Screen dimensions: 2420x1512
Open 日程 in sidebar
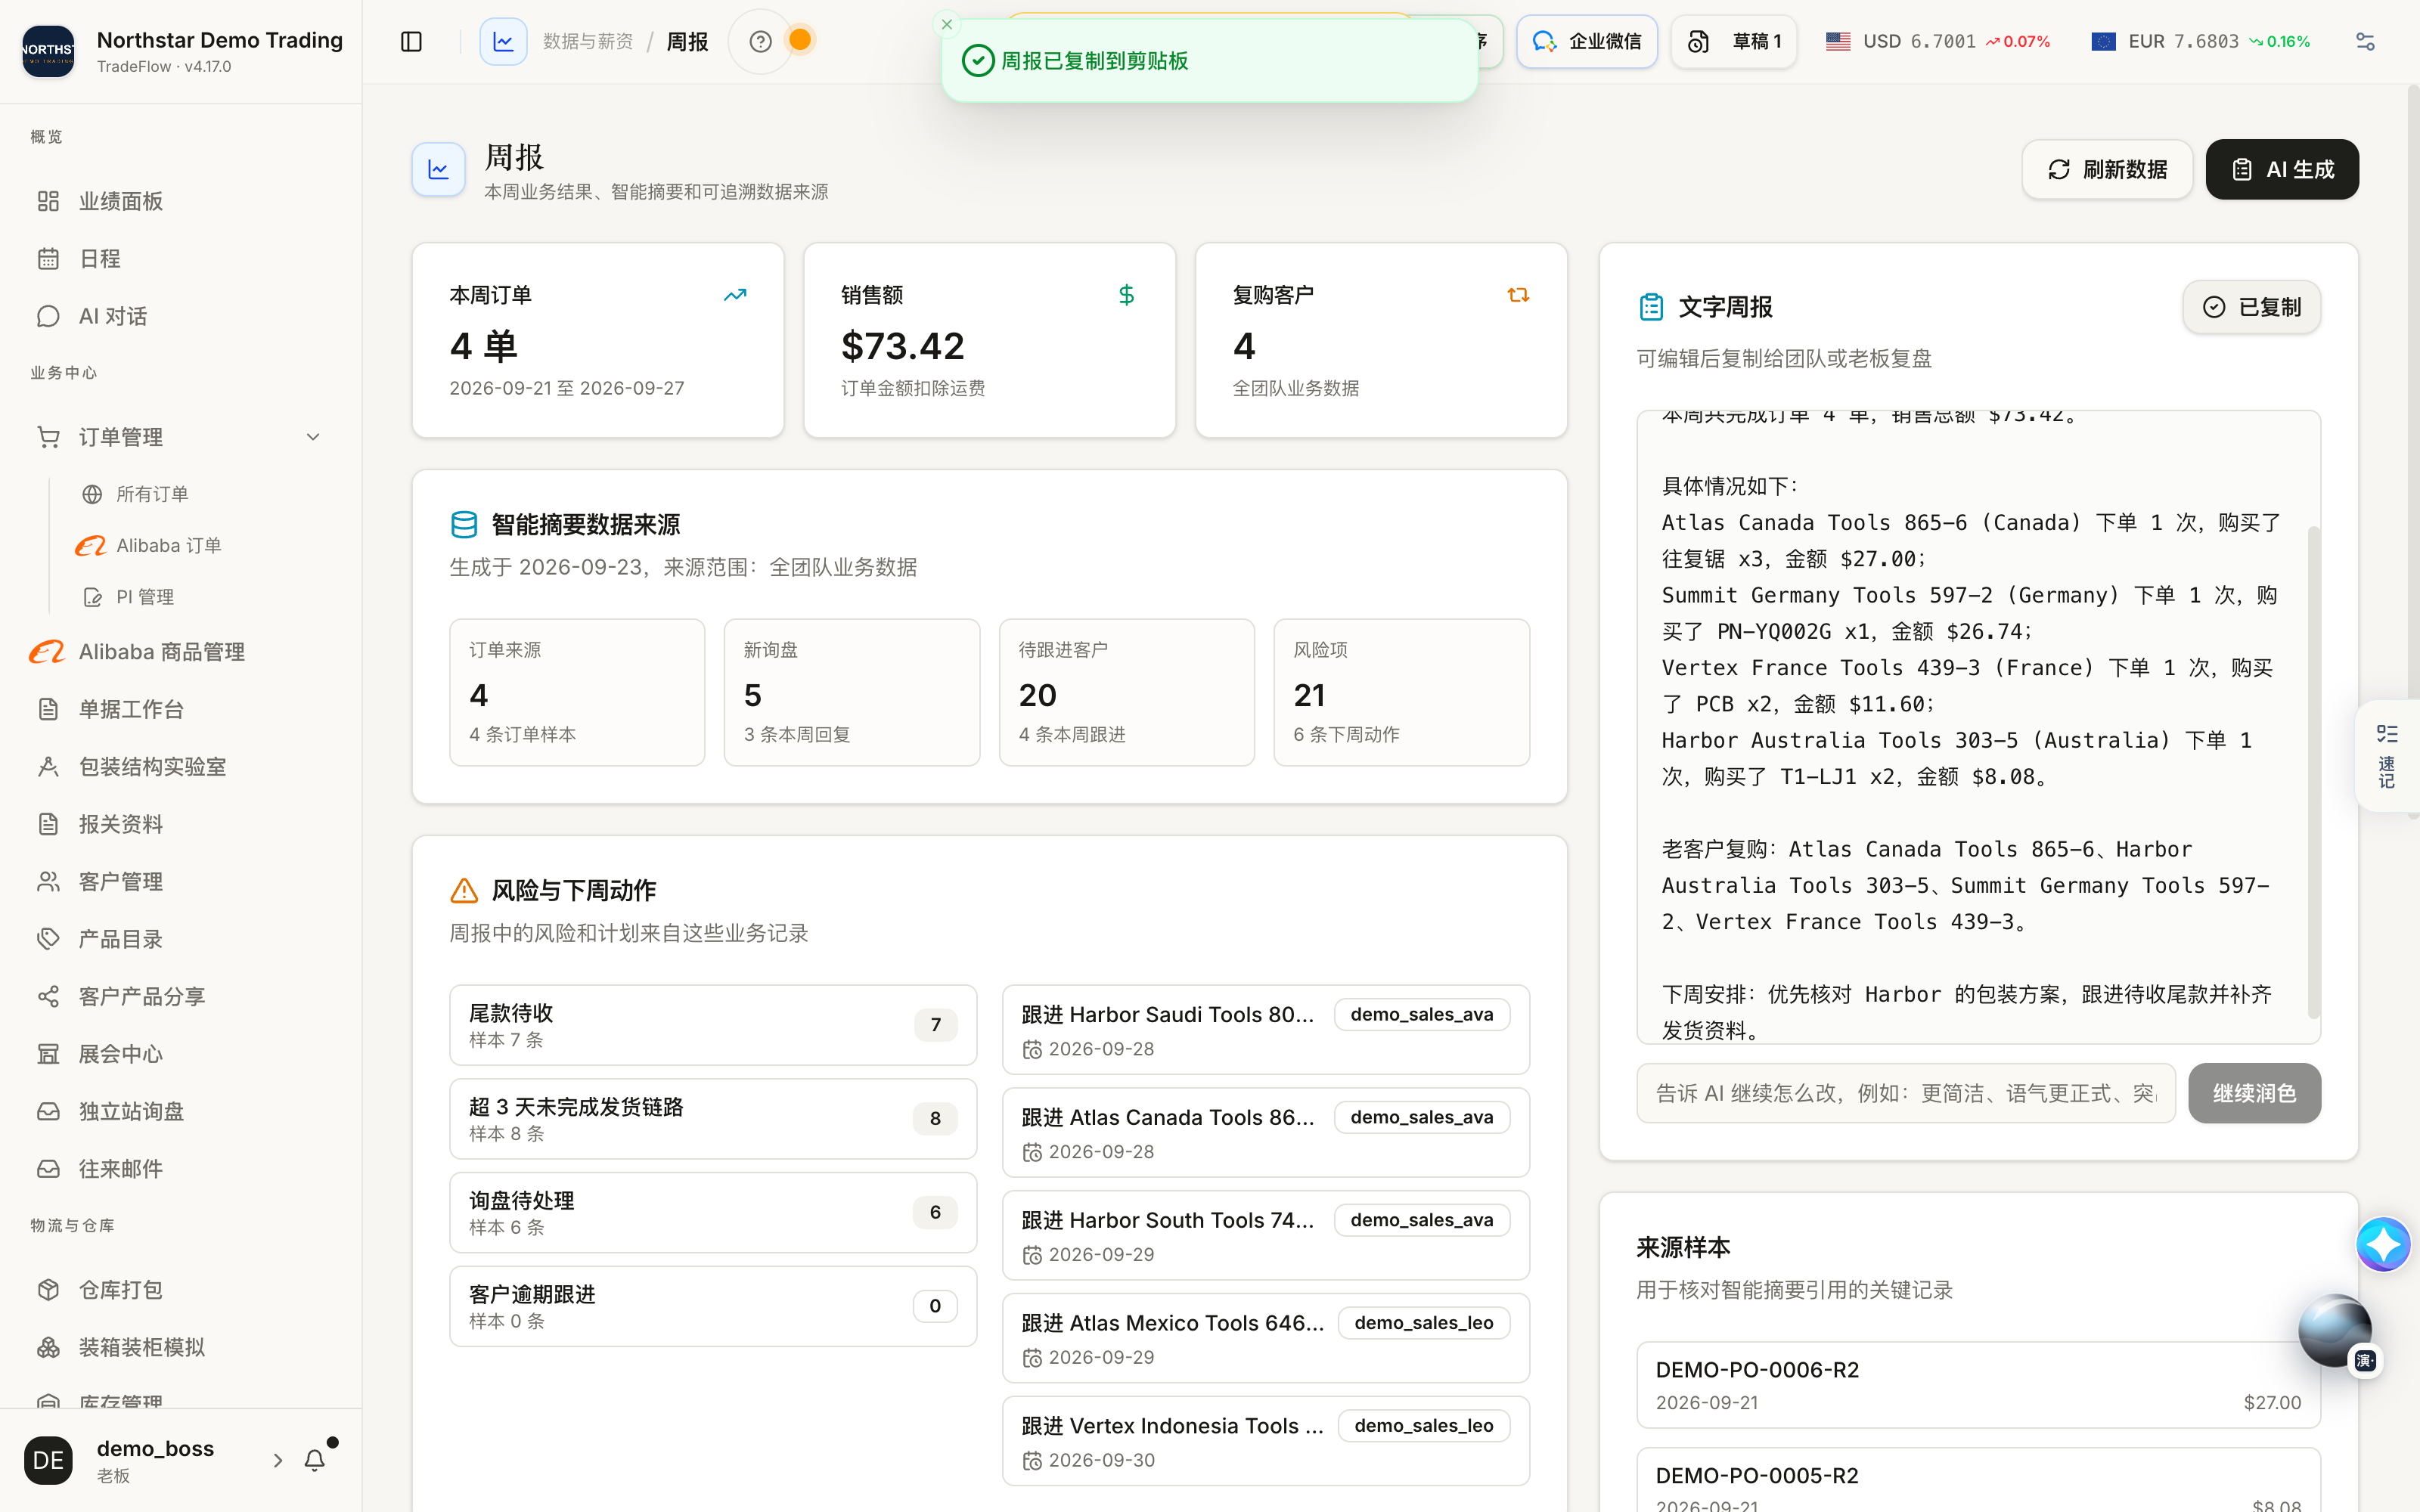click(180, 259)
